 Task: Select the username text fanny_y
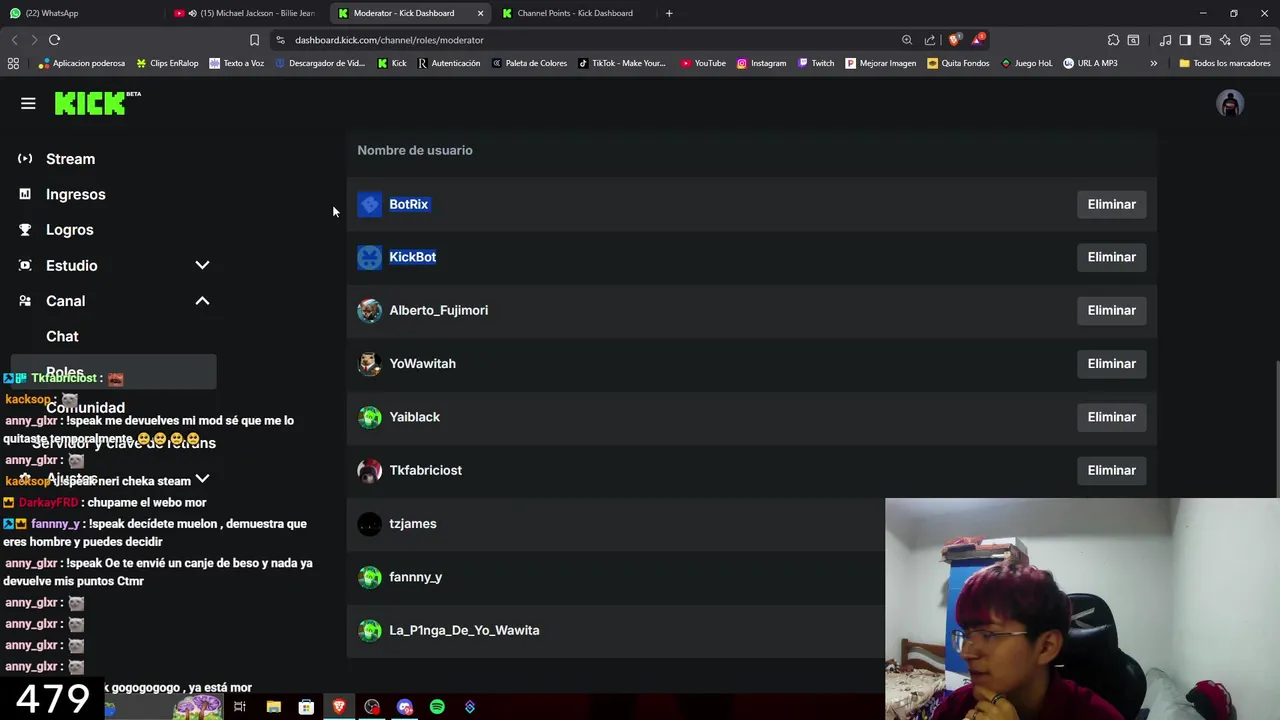[x=415, y=577]
